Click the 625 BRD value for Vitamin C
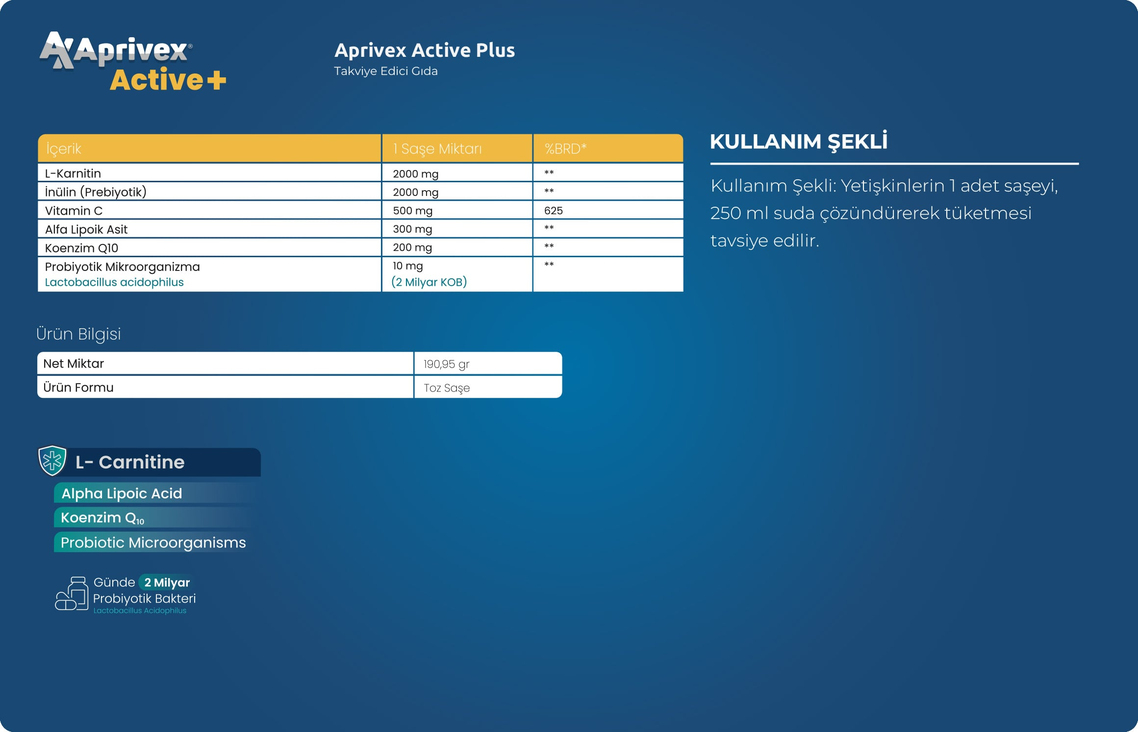 click(553, 211)
